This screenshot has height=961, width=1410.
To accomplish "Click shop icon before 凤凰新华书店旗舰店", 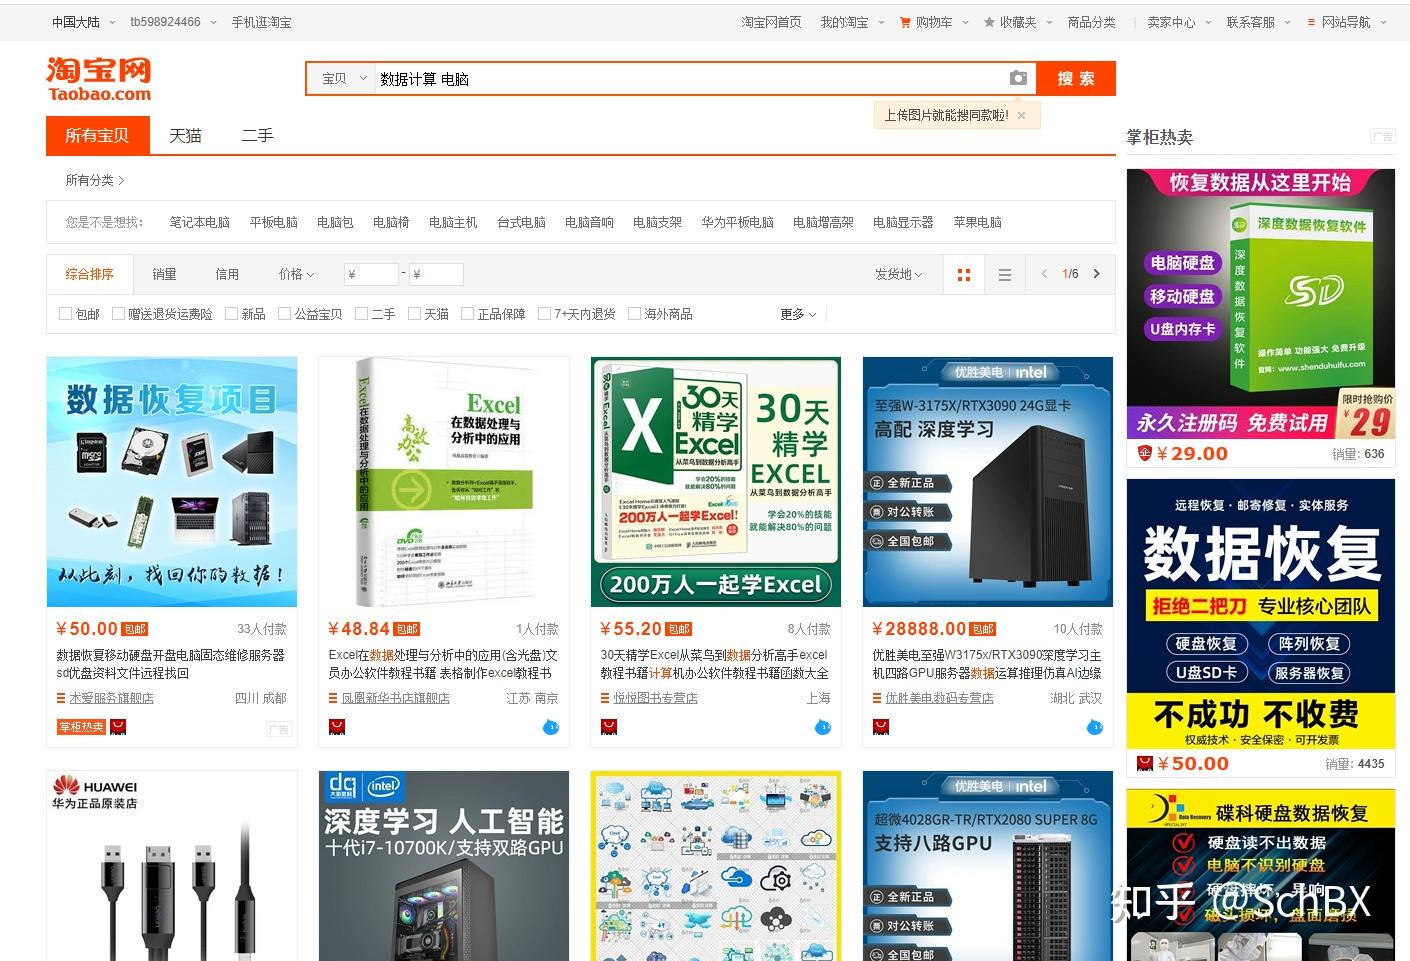I will point(333,698).
